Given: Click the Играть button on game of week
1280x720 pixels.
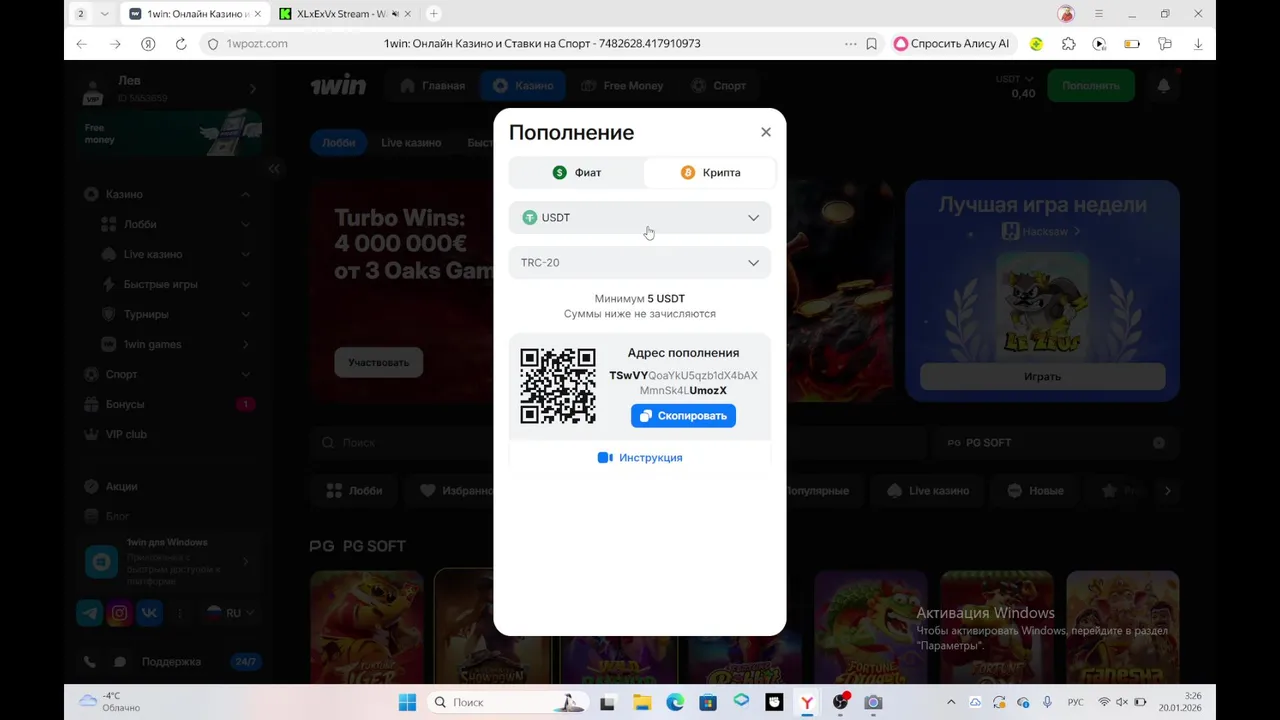Looking at the screenshot, I should click(1042, 376).
